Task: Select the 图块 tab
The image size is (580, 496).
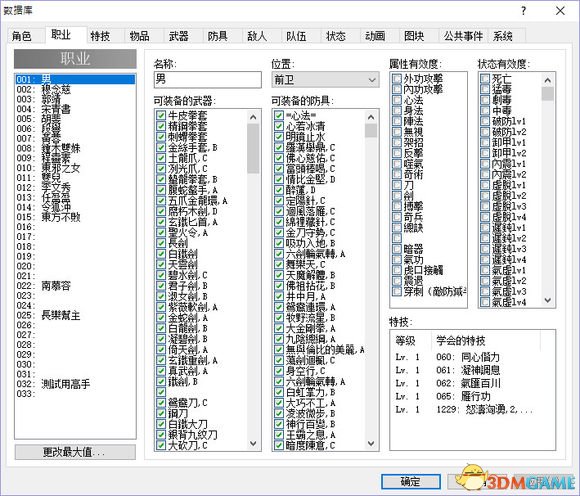Action: coord(414,36)
